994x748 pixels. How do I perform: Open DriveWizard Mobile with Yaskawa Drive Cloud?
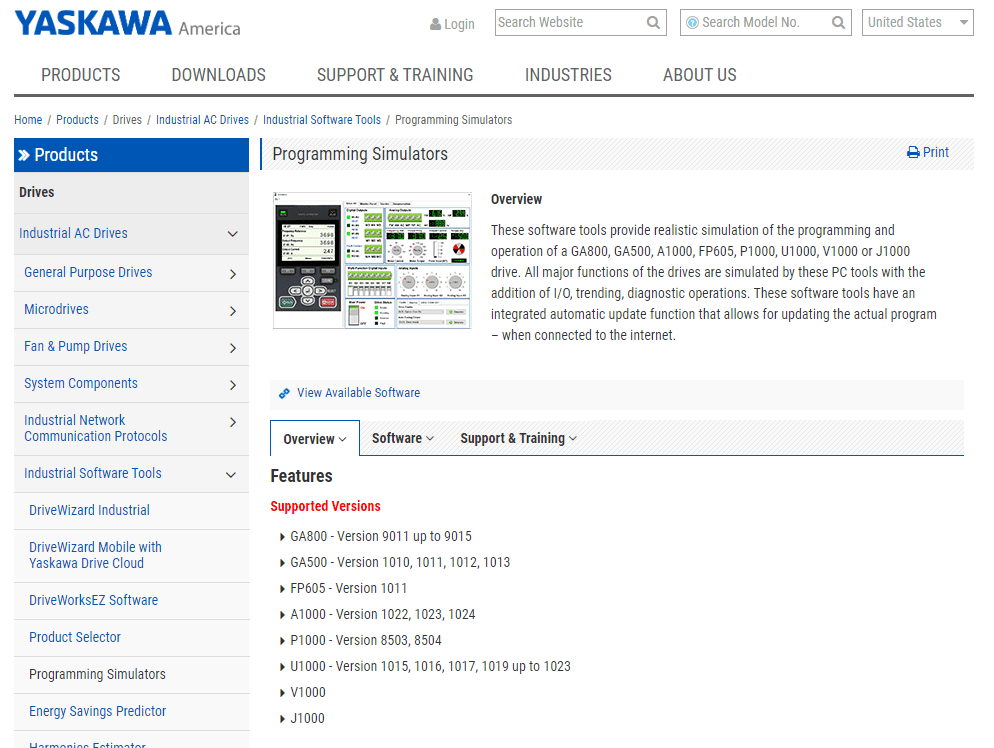(95, 555)
